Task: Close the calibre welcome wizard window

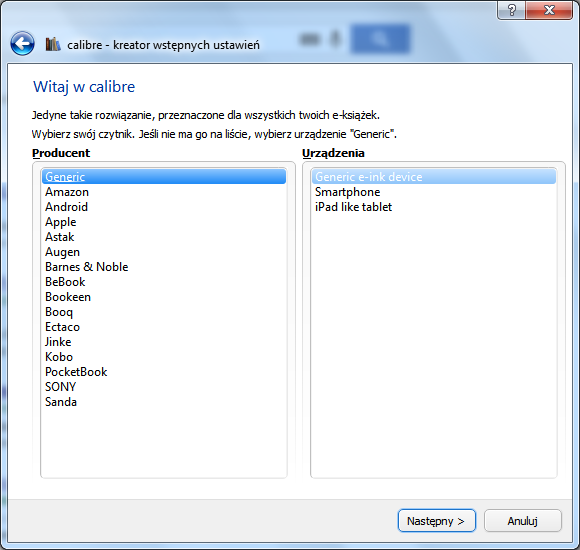Action: (x=549, y=10)
